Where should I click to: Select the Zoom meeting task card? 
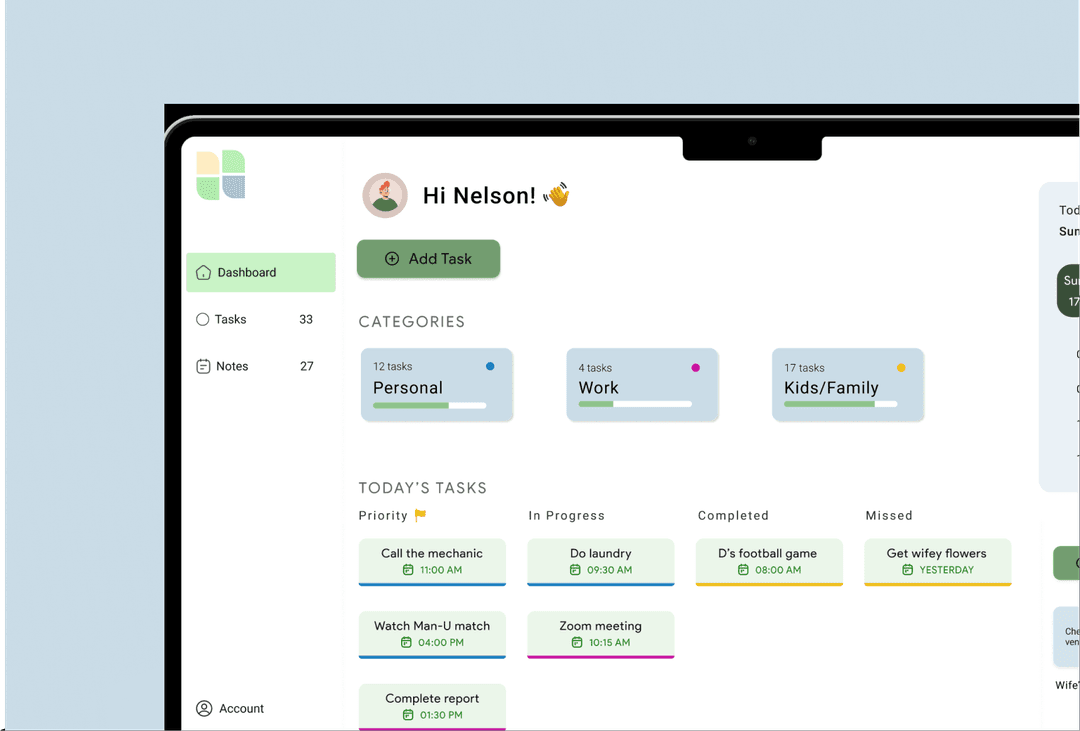601,634
